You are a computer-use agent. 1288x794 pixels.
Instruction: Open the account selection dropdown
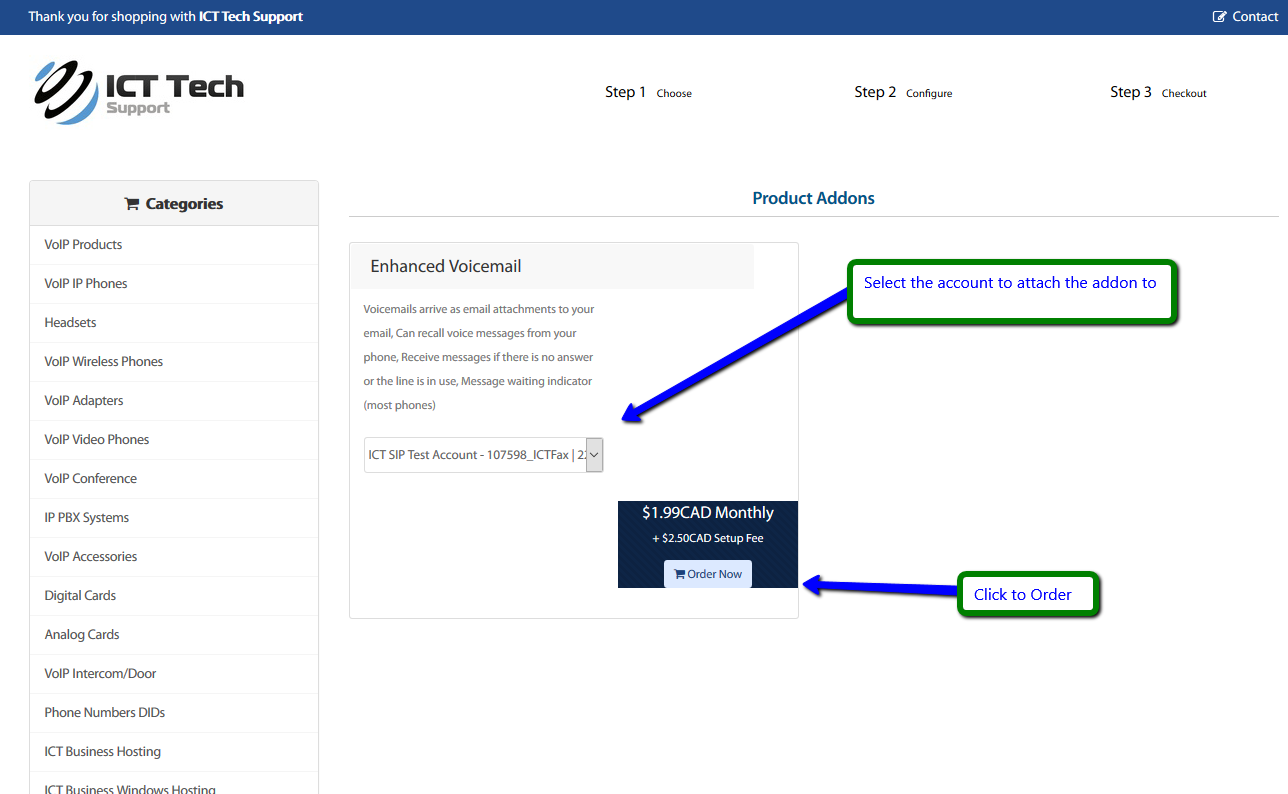(484, 455)
